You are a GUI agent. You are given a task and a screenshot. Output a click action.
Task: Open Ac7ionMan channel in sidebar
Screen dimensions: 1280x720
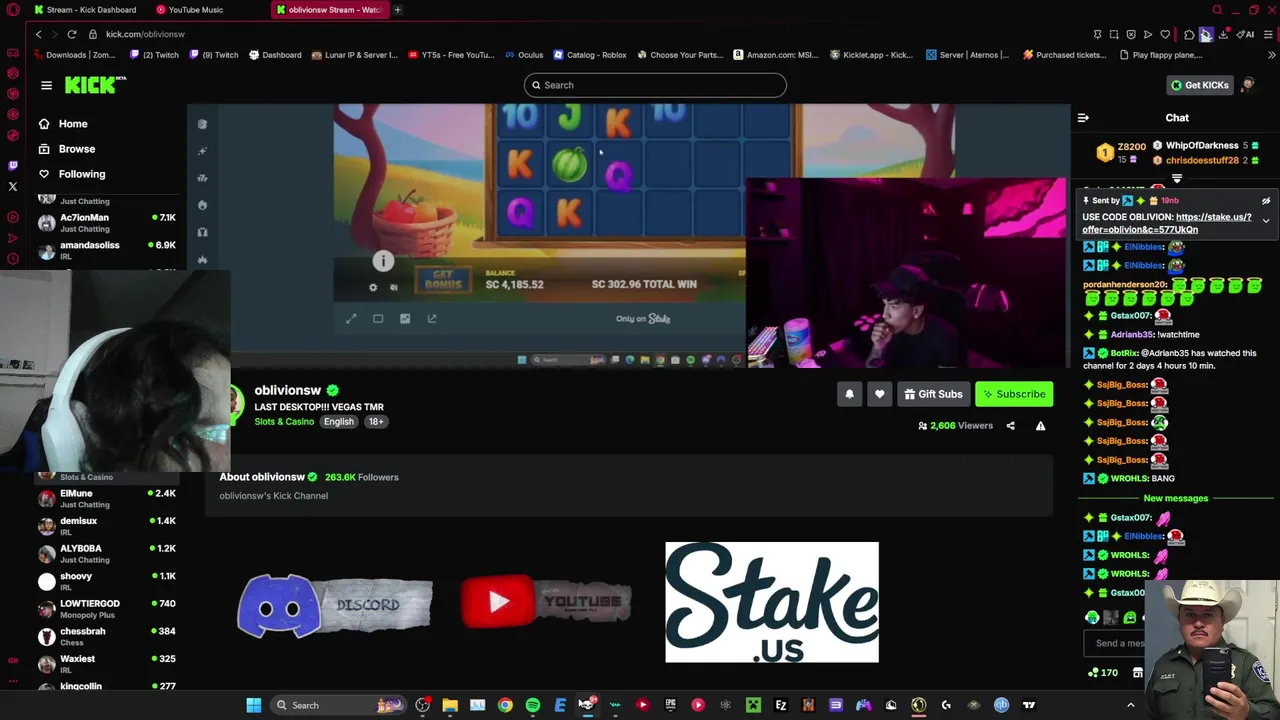[106, 223]
